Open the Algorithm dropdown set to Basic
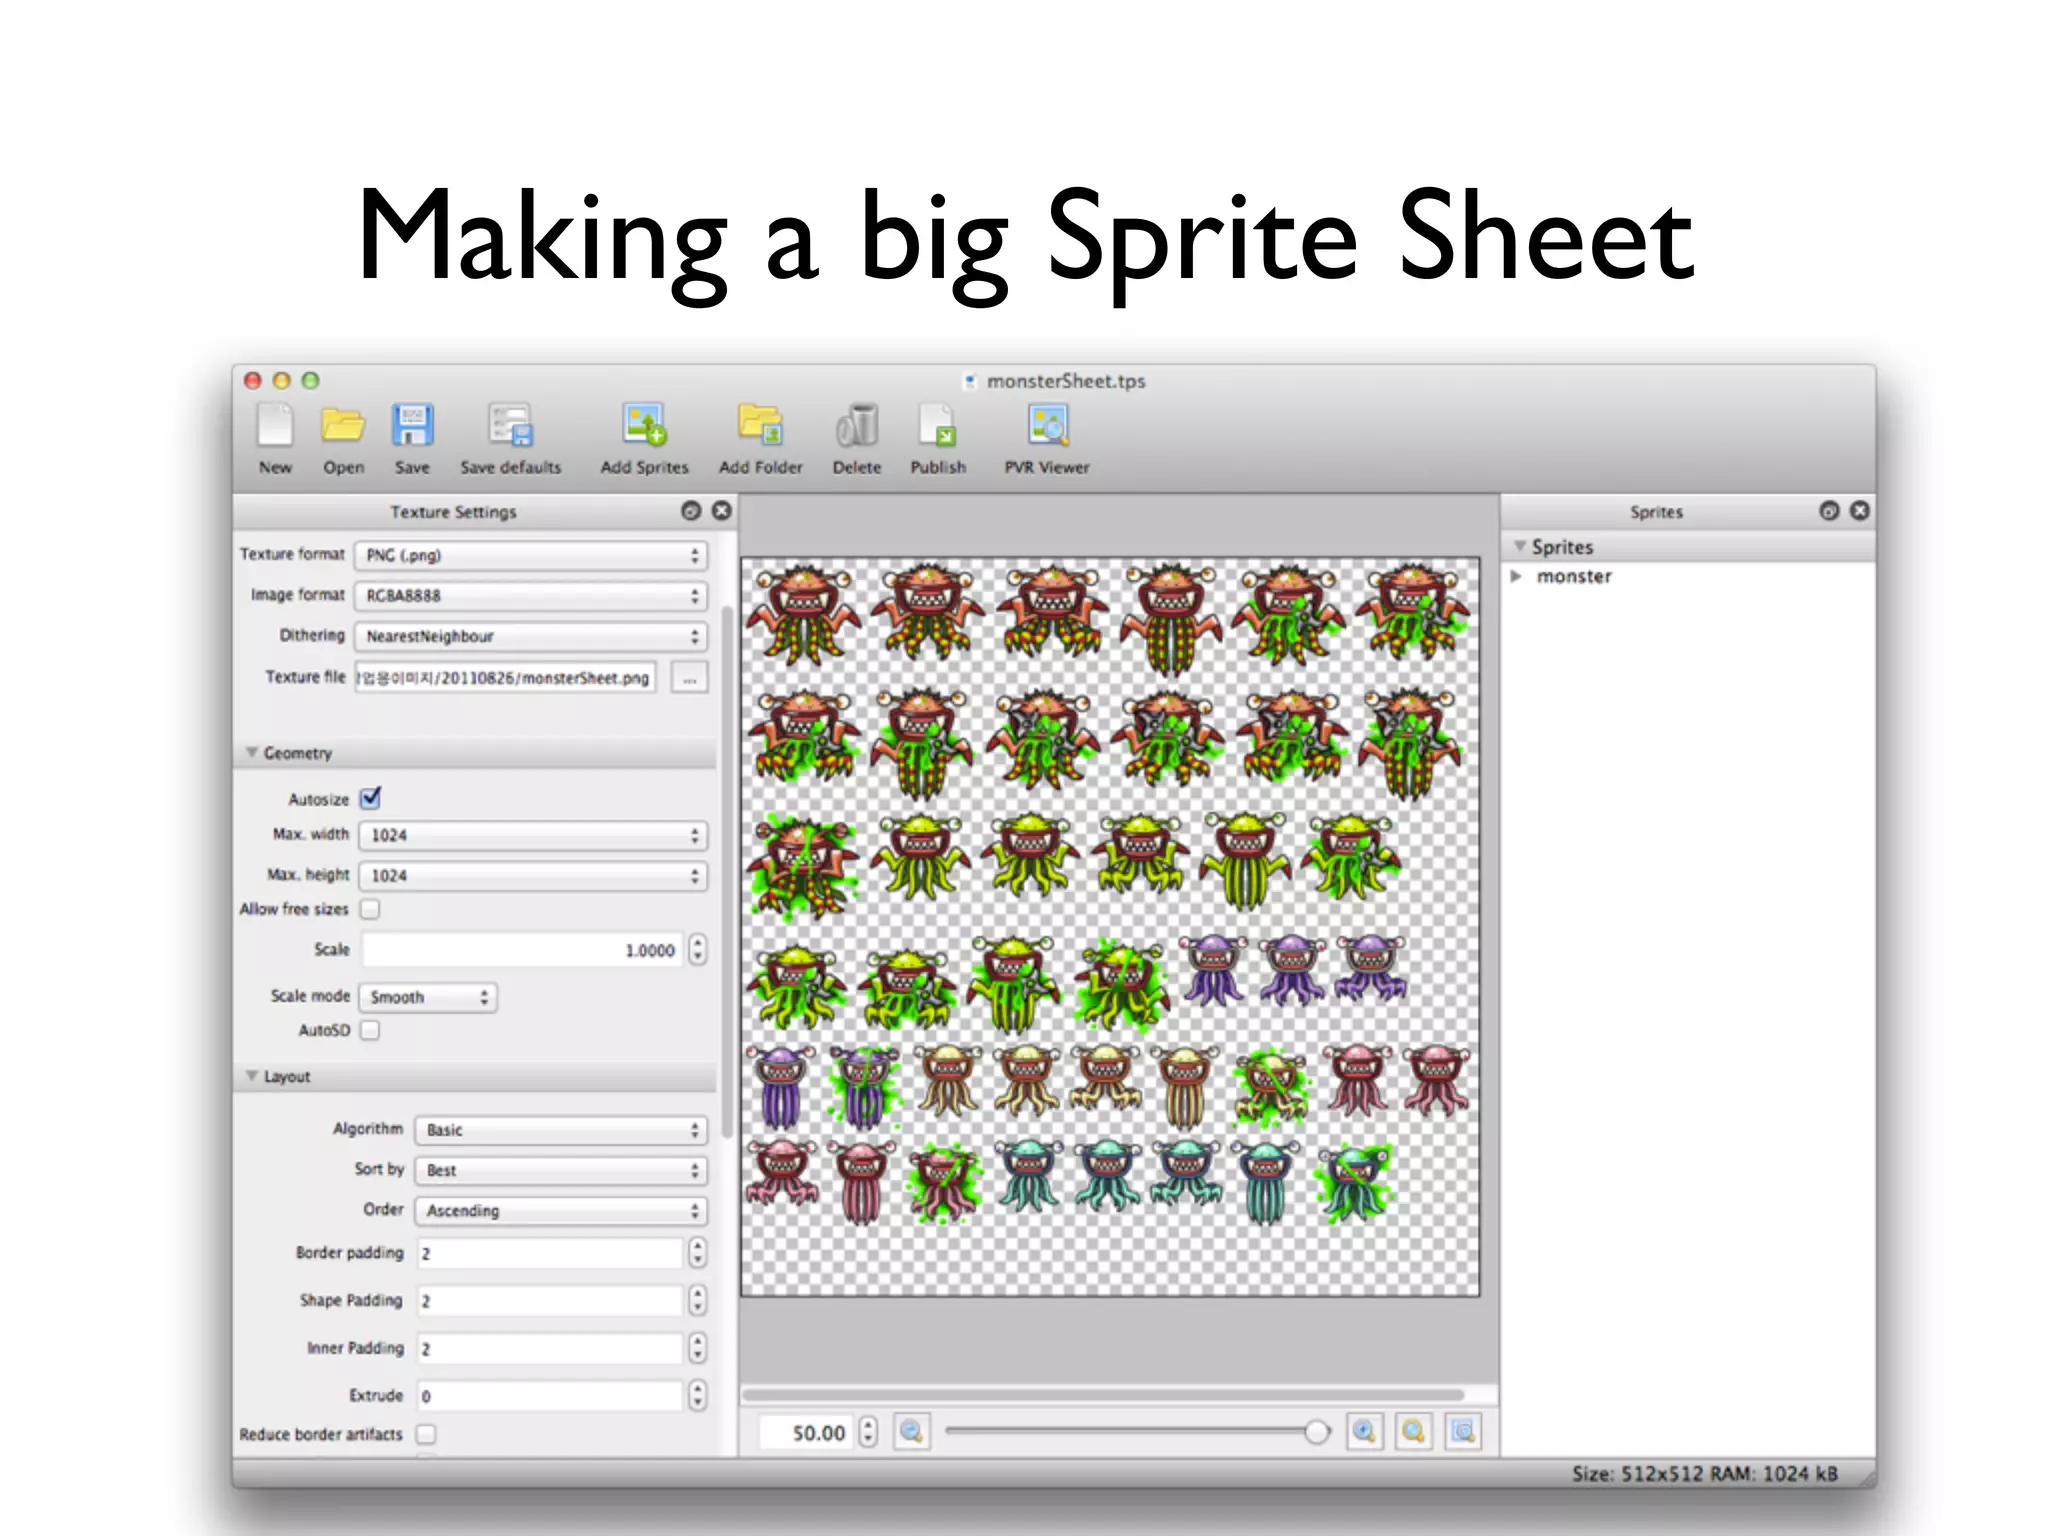2048x1536 pixels. [560, 1130]
